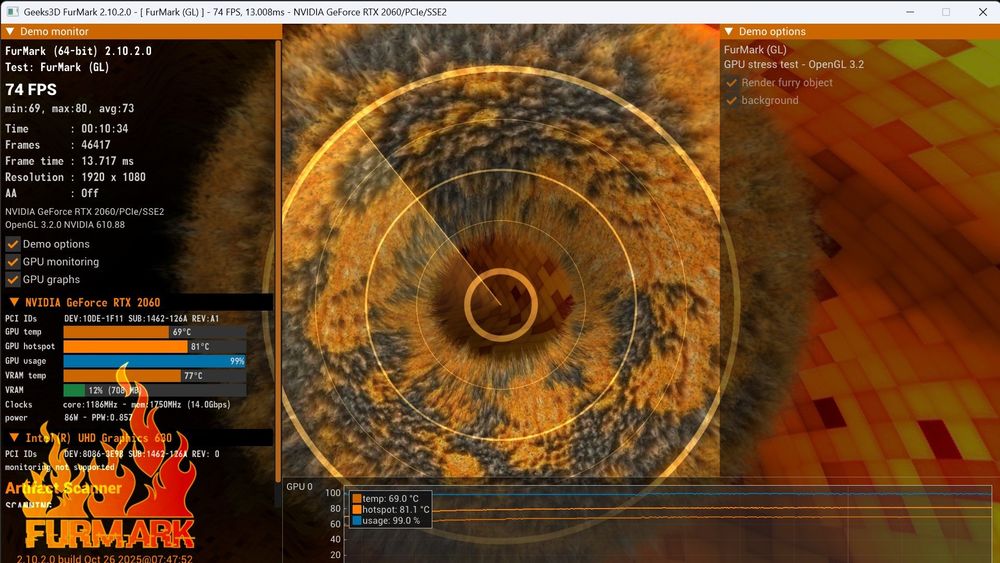Click the Clocks core:1186MHz row
Viewport: 1000px width, 563px height.
pyautogui.click(x=118, y=404)
